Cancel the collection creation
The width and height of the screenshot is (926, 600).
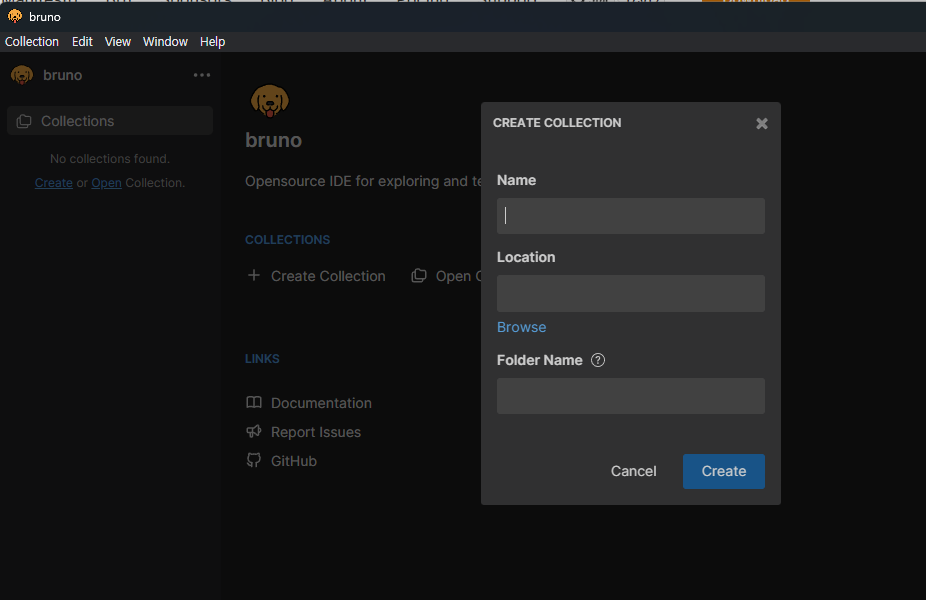[634, 471]
